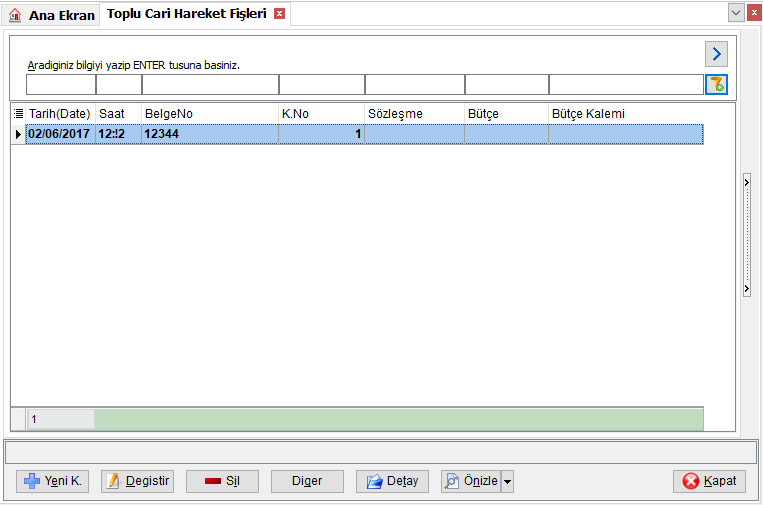The image size is (763, 505).
Task: Open the grid column chooser icon
Action: [x=18, y=114]
